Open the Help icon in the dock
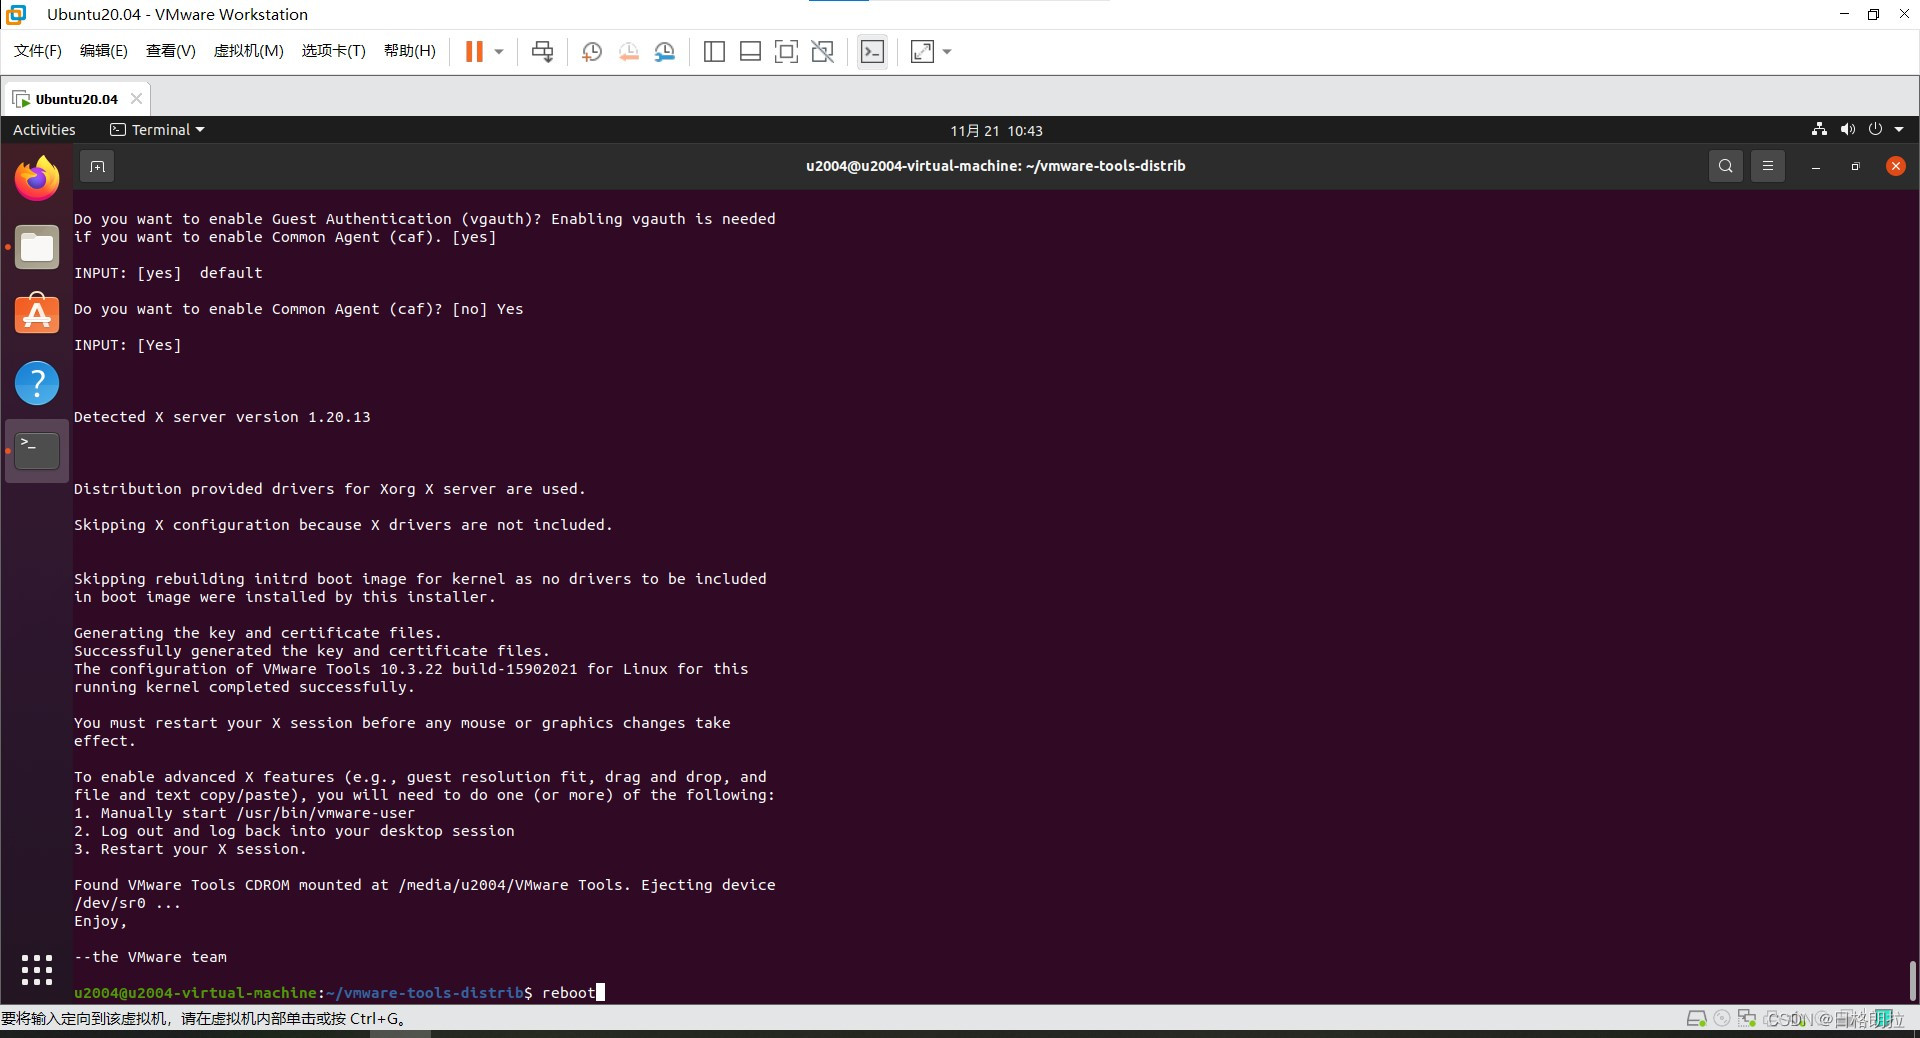The height and width of the screenshot is (1038, 1920). click(37, 383)
